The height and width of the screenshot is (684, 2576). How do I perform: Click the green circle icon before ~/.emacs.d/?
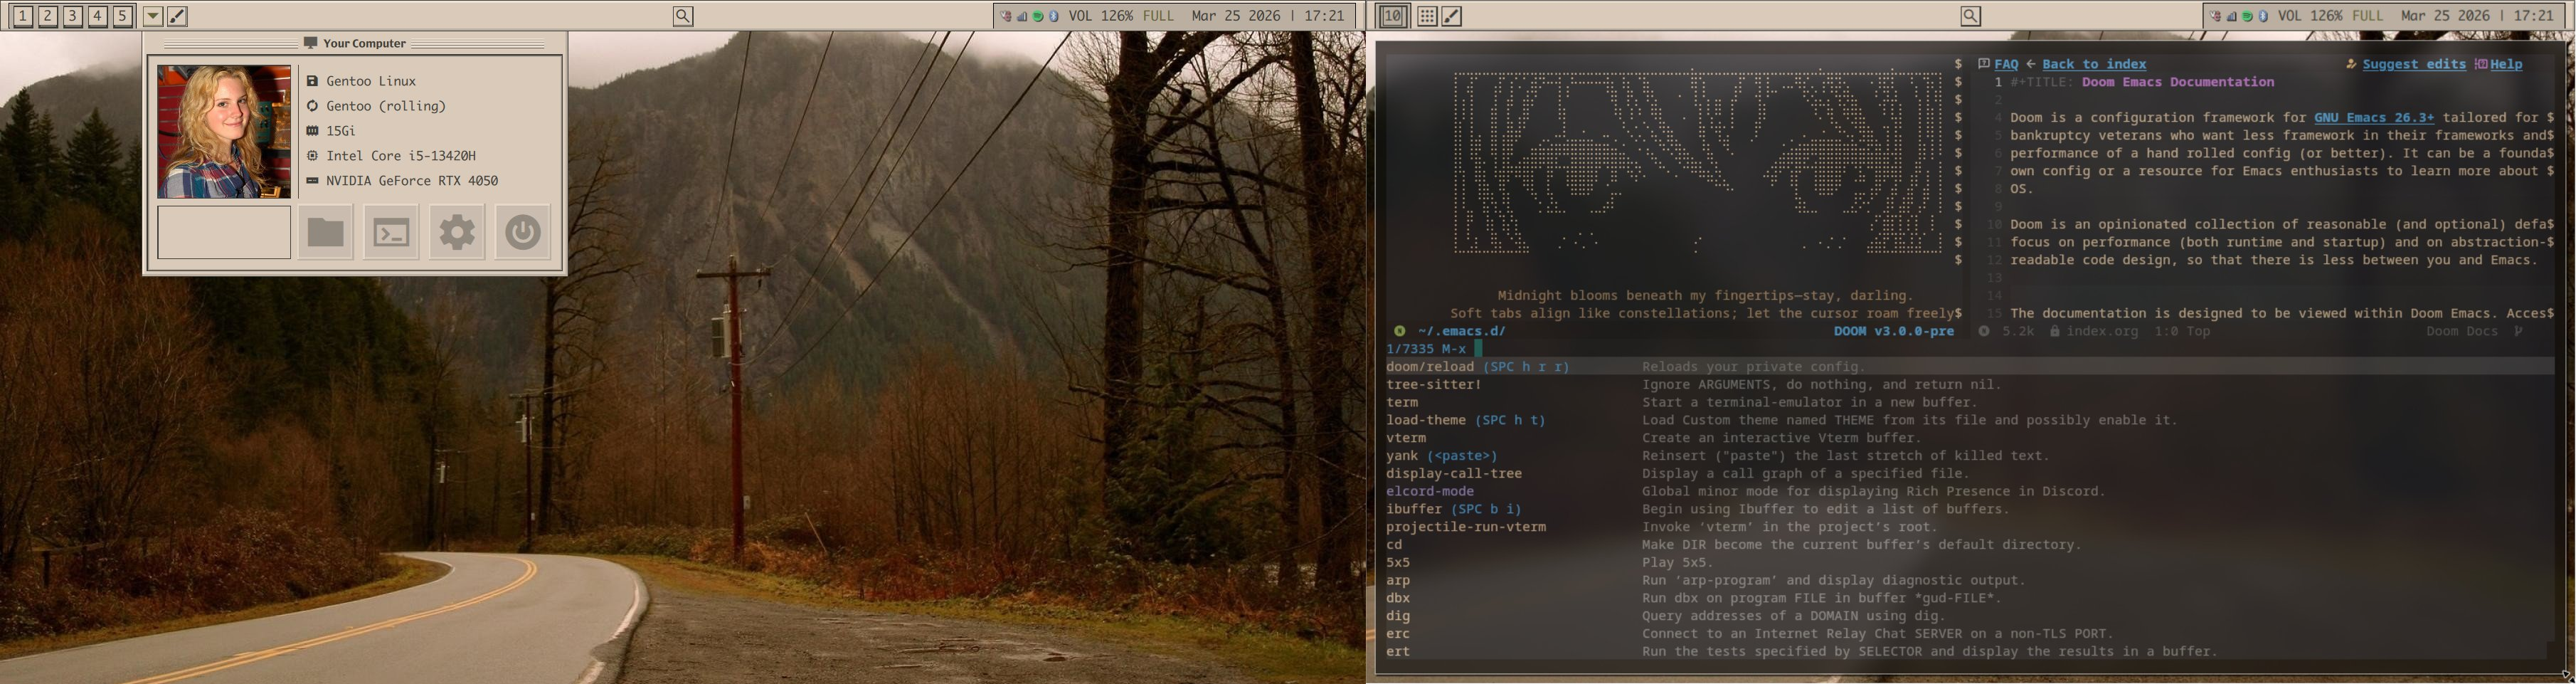tap(1400, 331)
